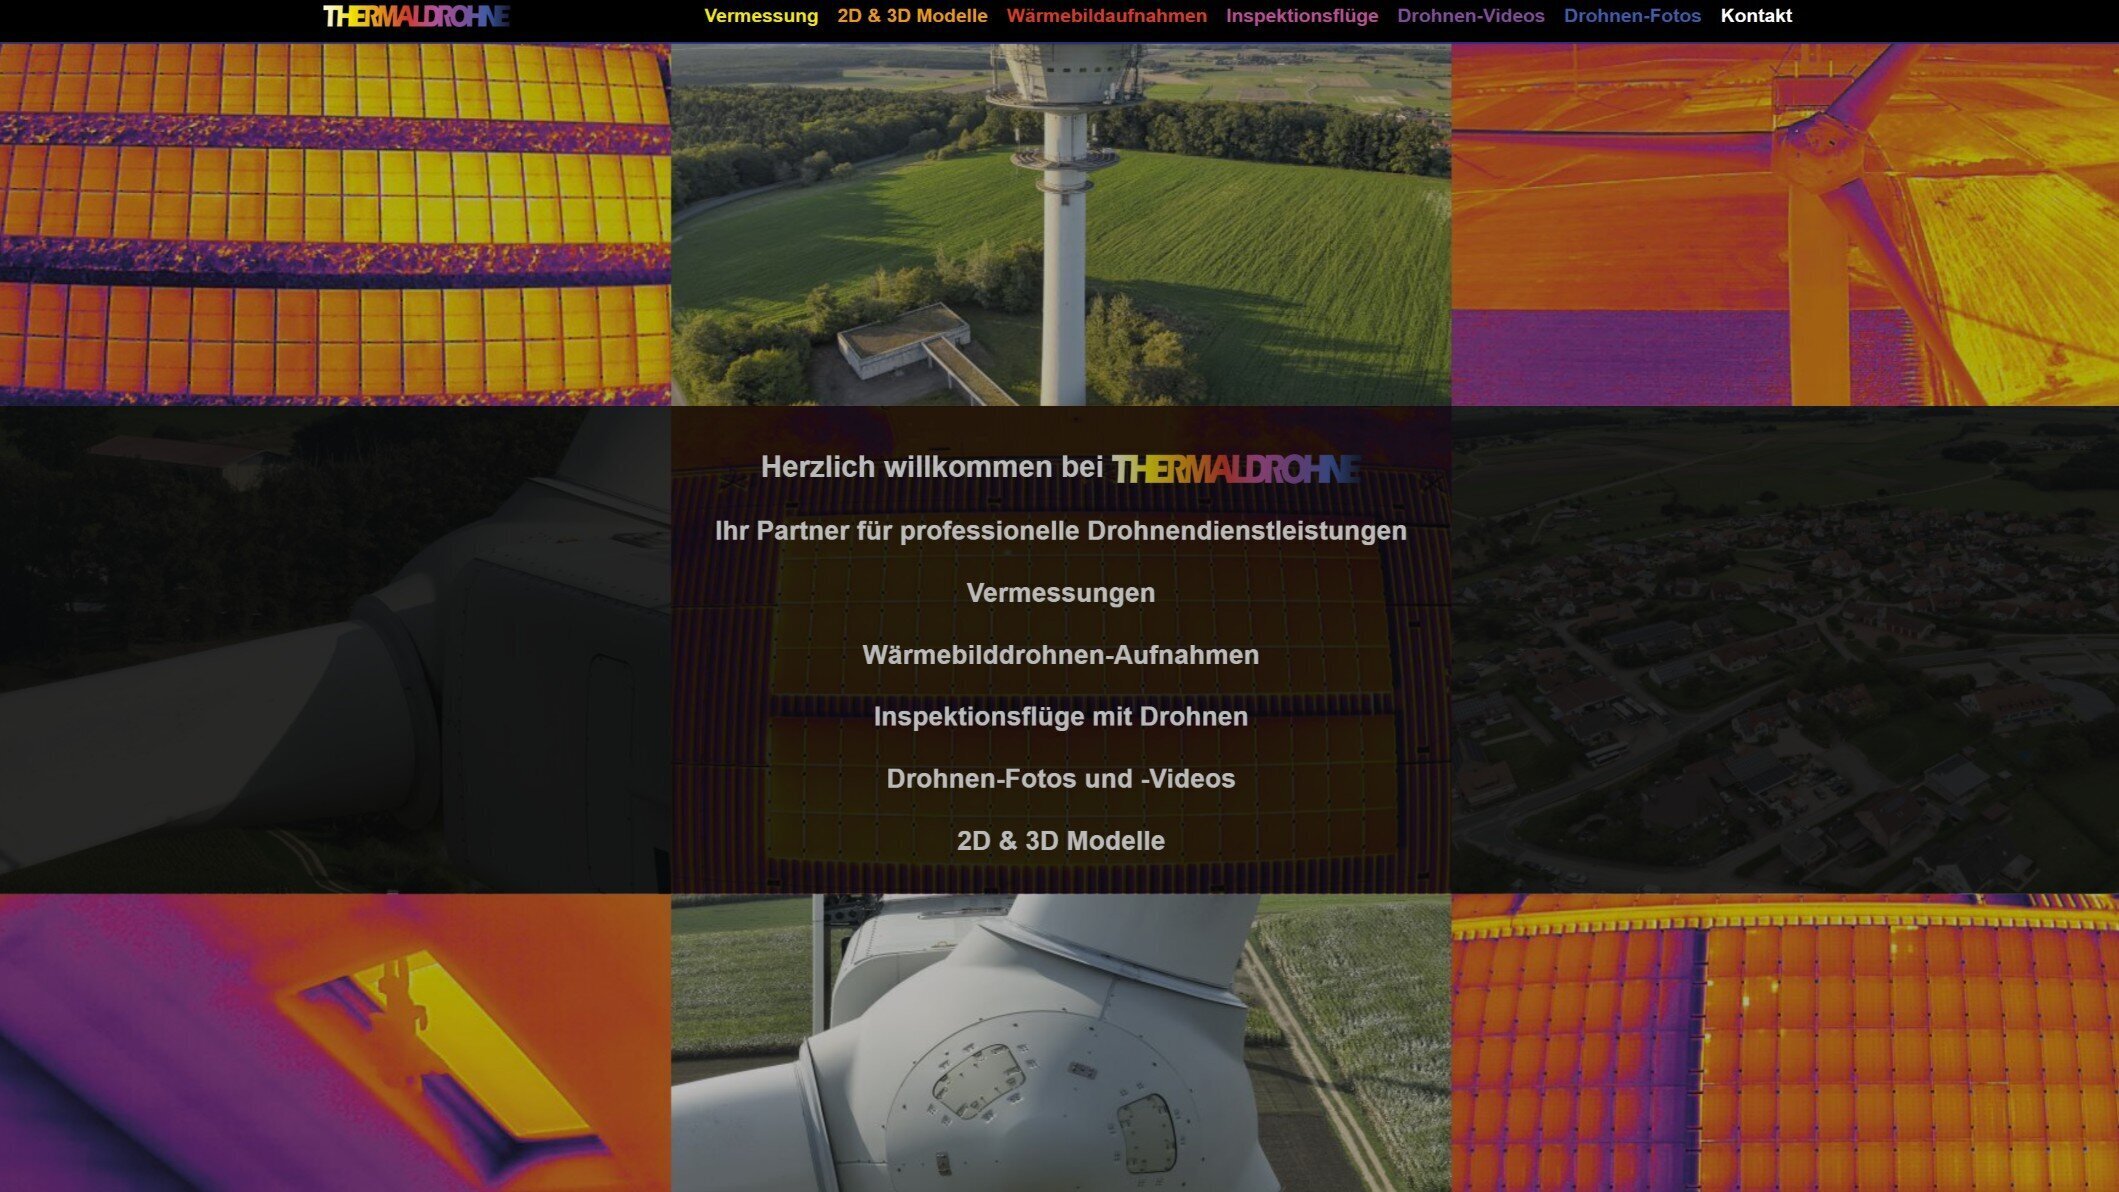Click Wärmebilddrohnen-Aufnahmen in the welcome panel
Image resolution: width=2119 pixels, height=1192 pixels.
(x=1061, y=655)
